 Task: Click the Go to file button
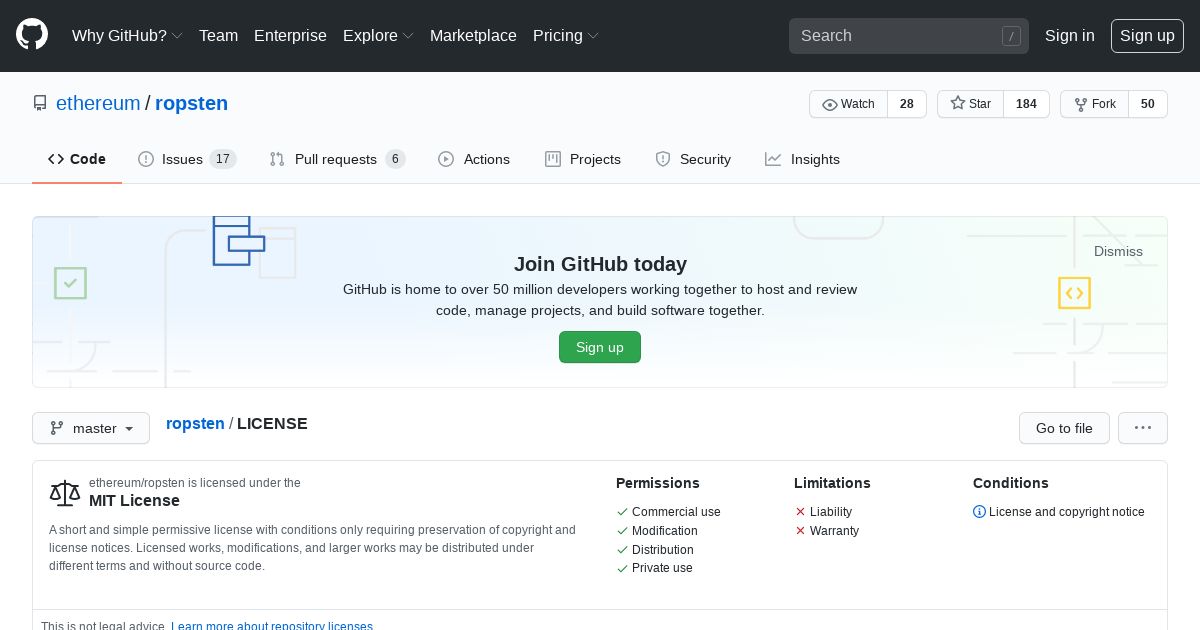[x=1064, y=428]
